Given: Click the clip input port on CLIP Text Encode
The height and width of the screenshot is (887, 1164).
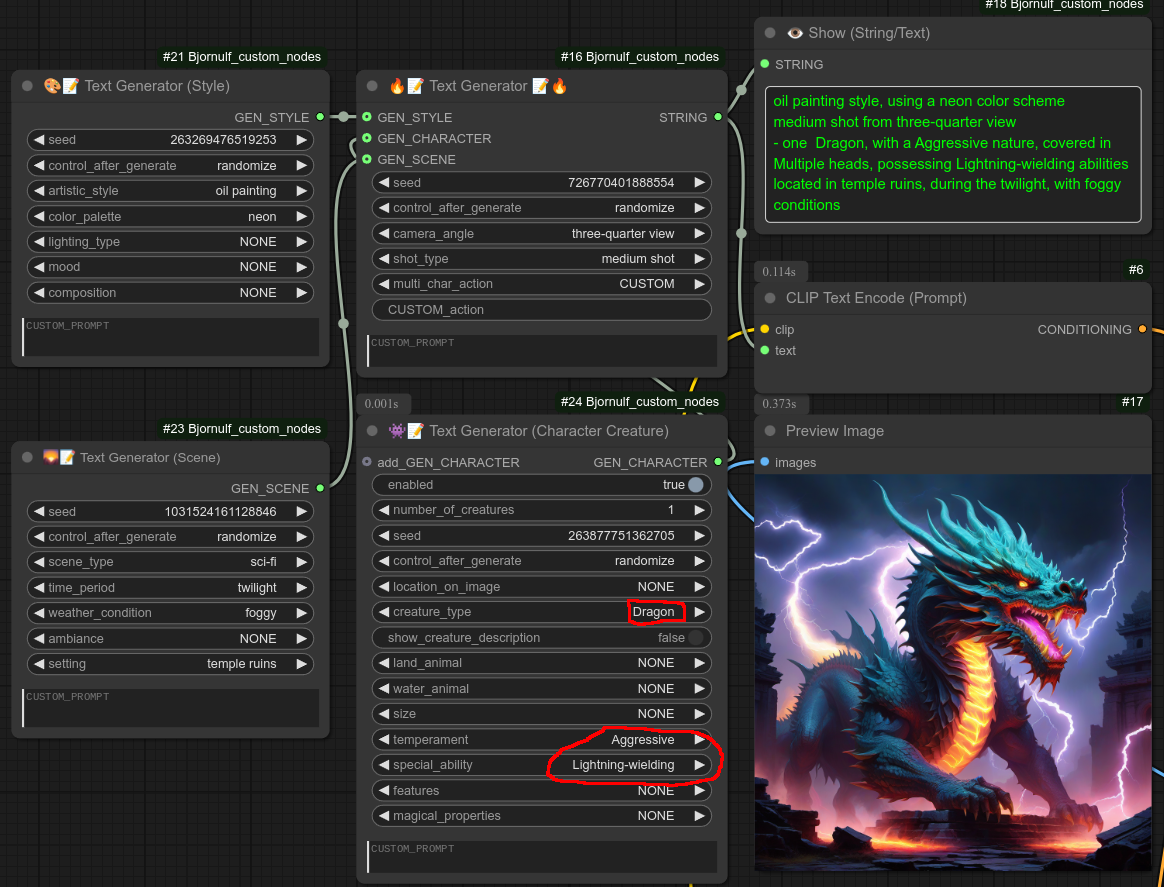Looking at the screenshot, I should (x=765, y=329).
